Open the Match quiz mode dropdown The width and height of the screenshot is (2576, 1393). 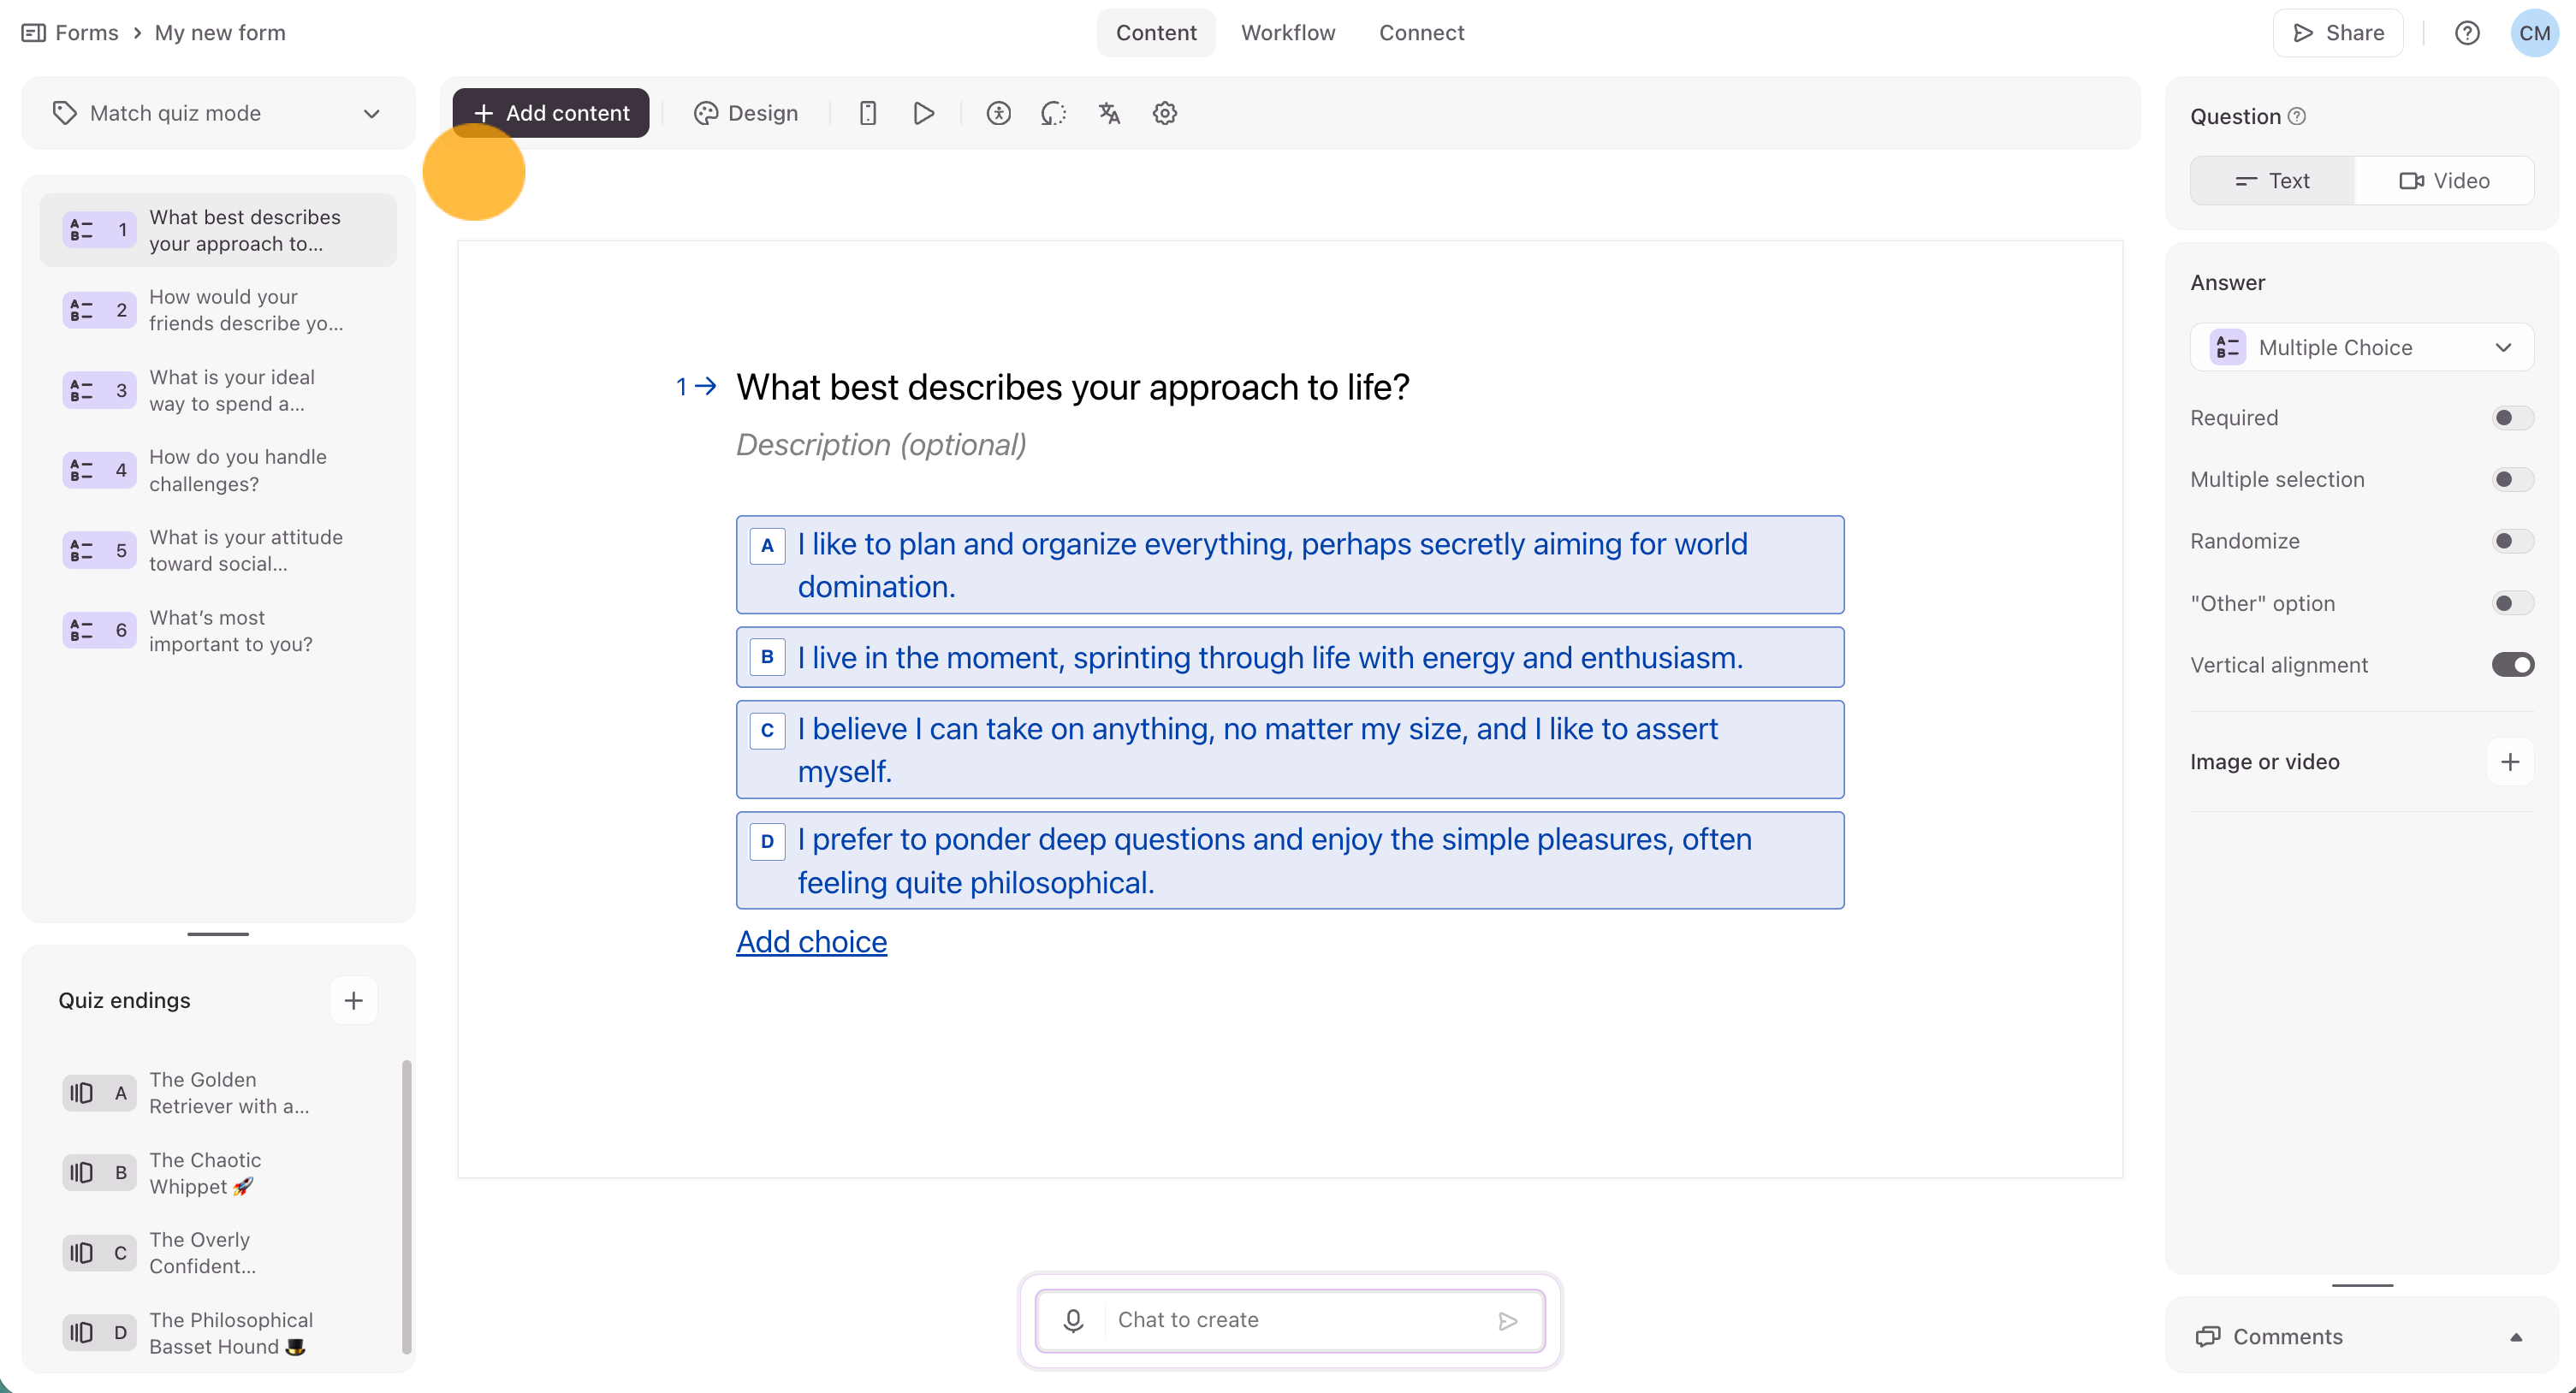[x=218, y=113]
